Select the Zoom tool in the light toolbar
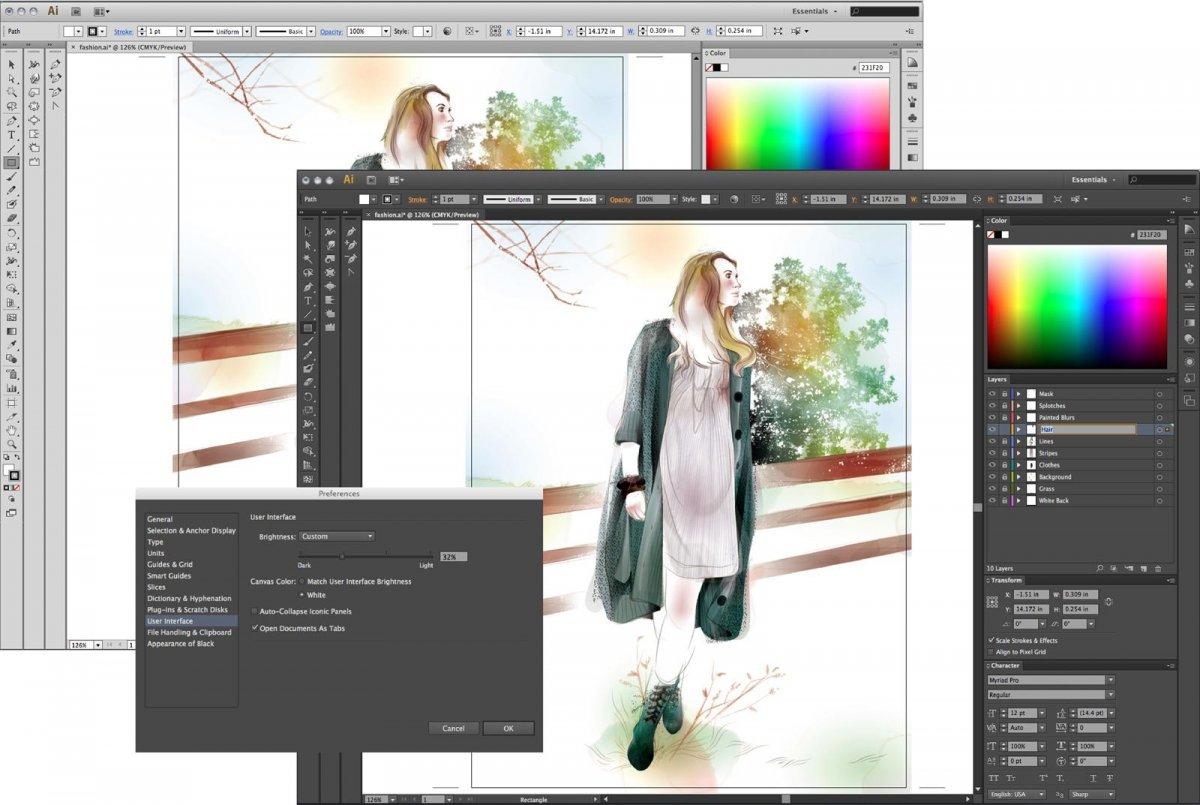 tap(12, 444)
